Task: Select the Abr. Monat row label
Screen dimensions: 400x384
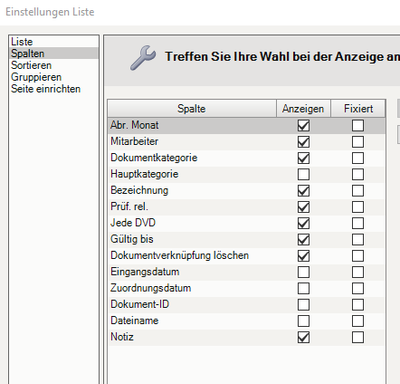Action: point(135,125)
